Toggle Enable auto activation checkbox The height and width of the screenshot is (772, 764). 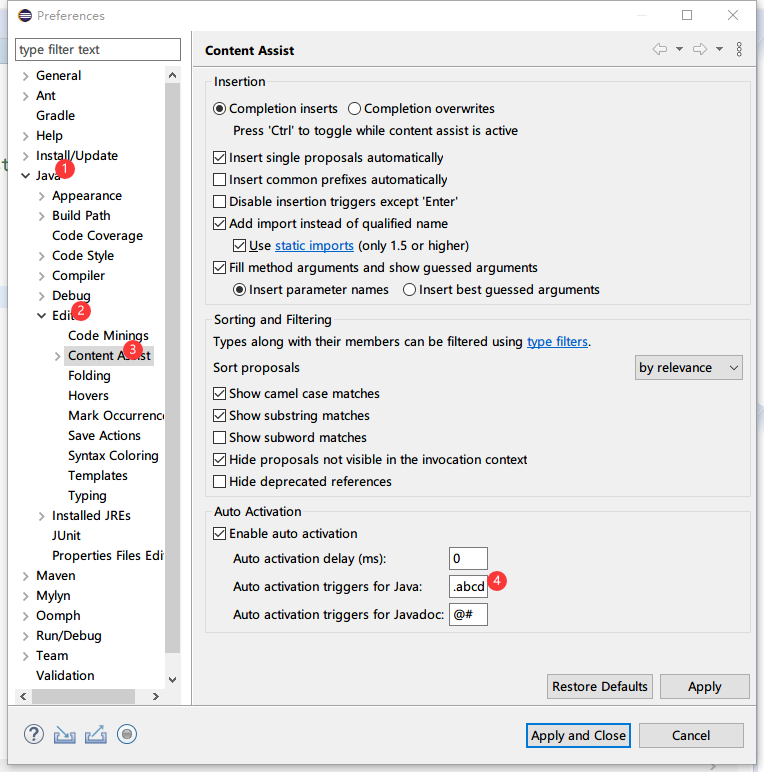220,533
